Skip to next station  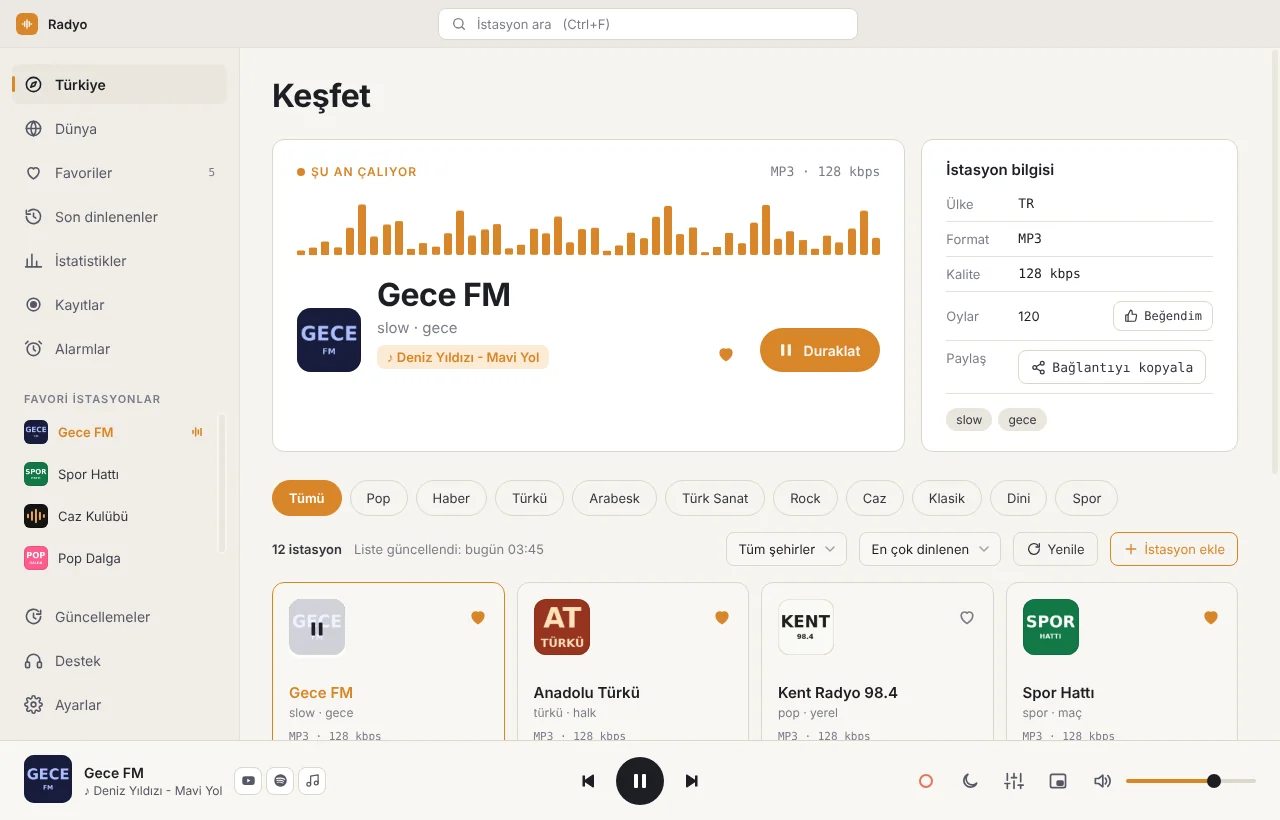691,781
